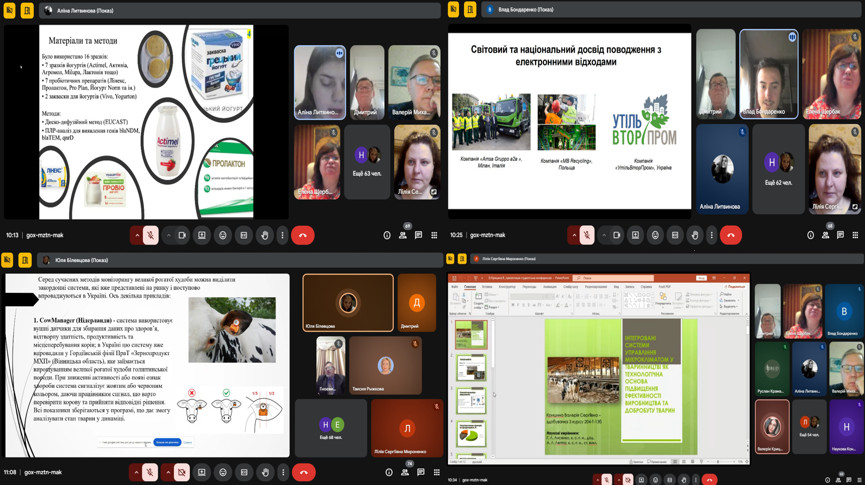Unmute microphone in the 10:13 meeting

[150, 236]
